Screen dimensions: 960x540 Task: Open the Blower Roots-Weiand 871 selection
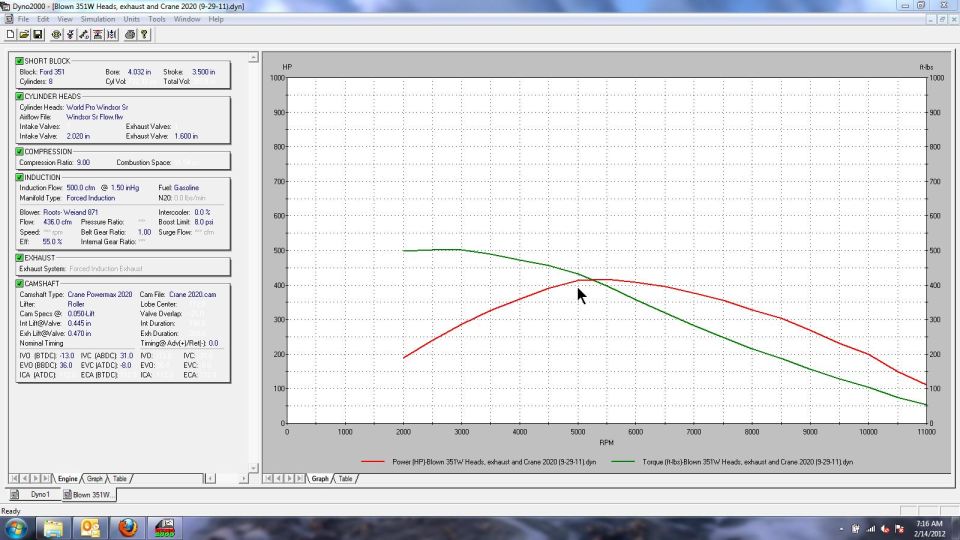pyautogui.click(x=70, y=212)
